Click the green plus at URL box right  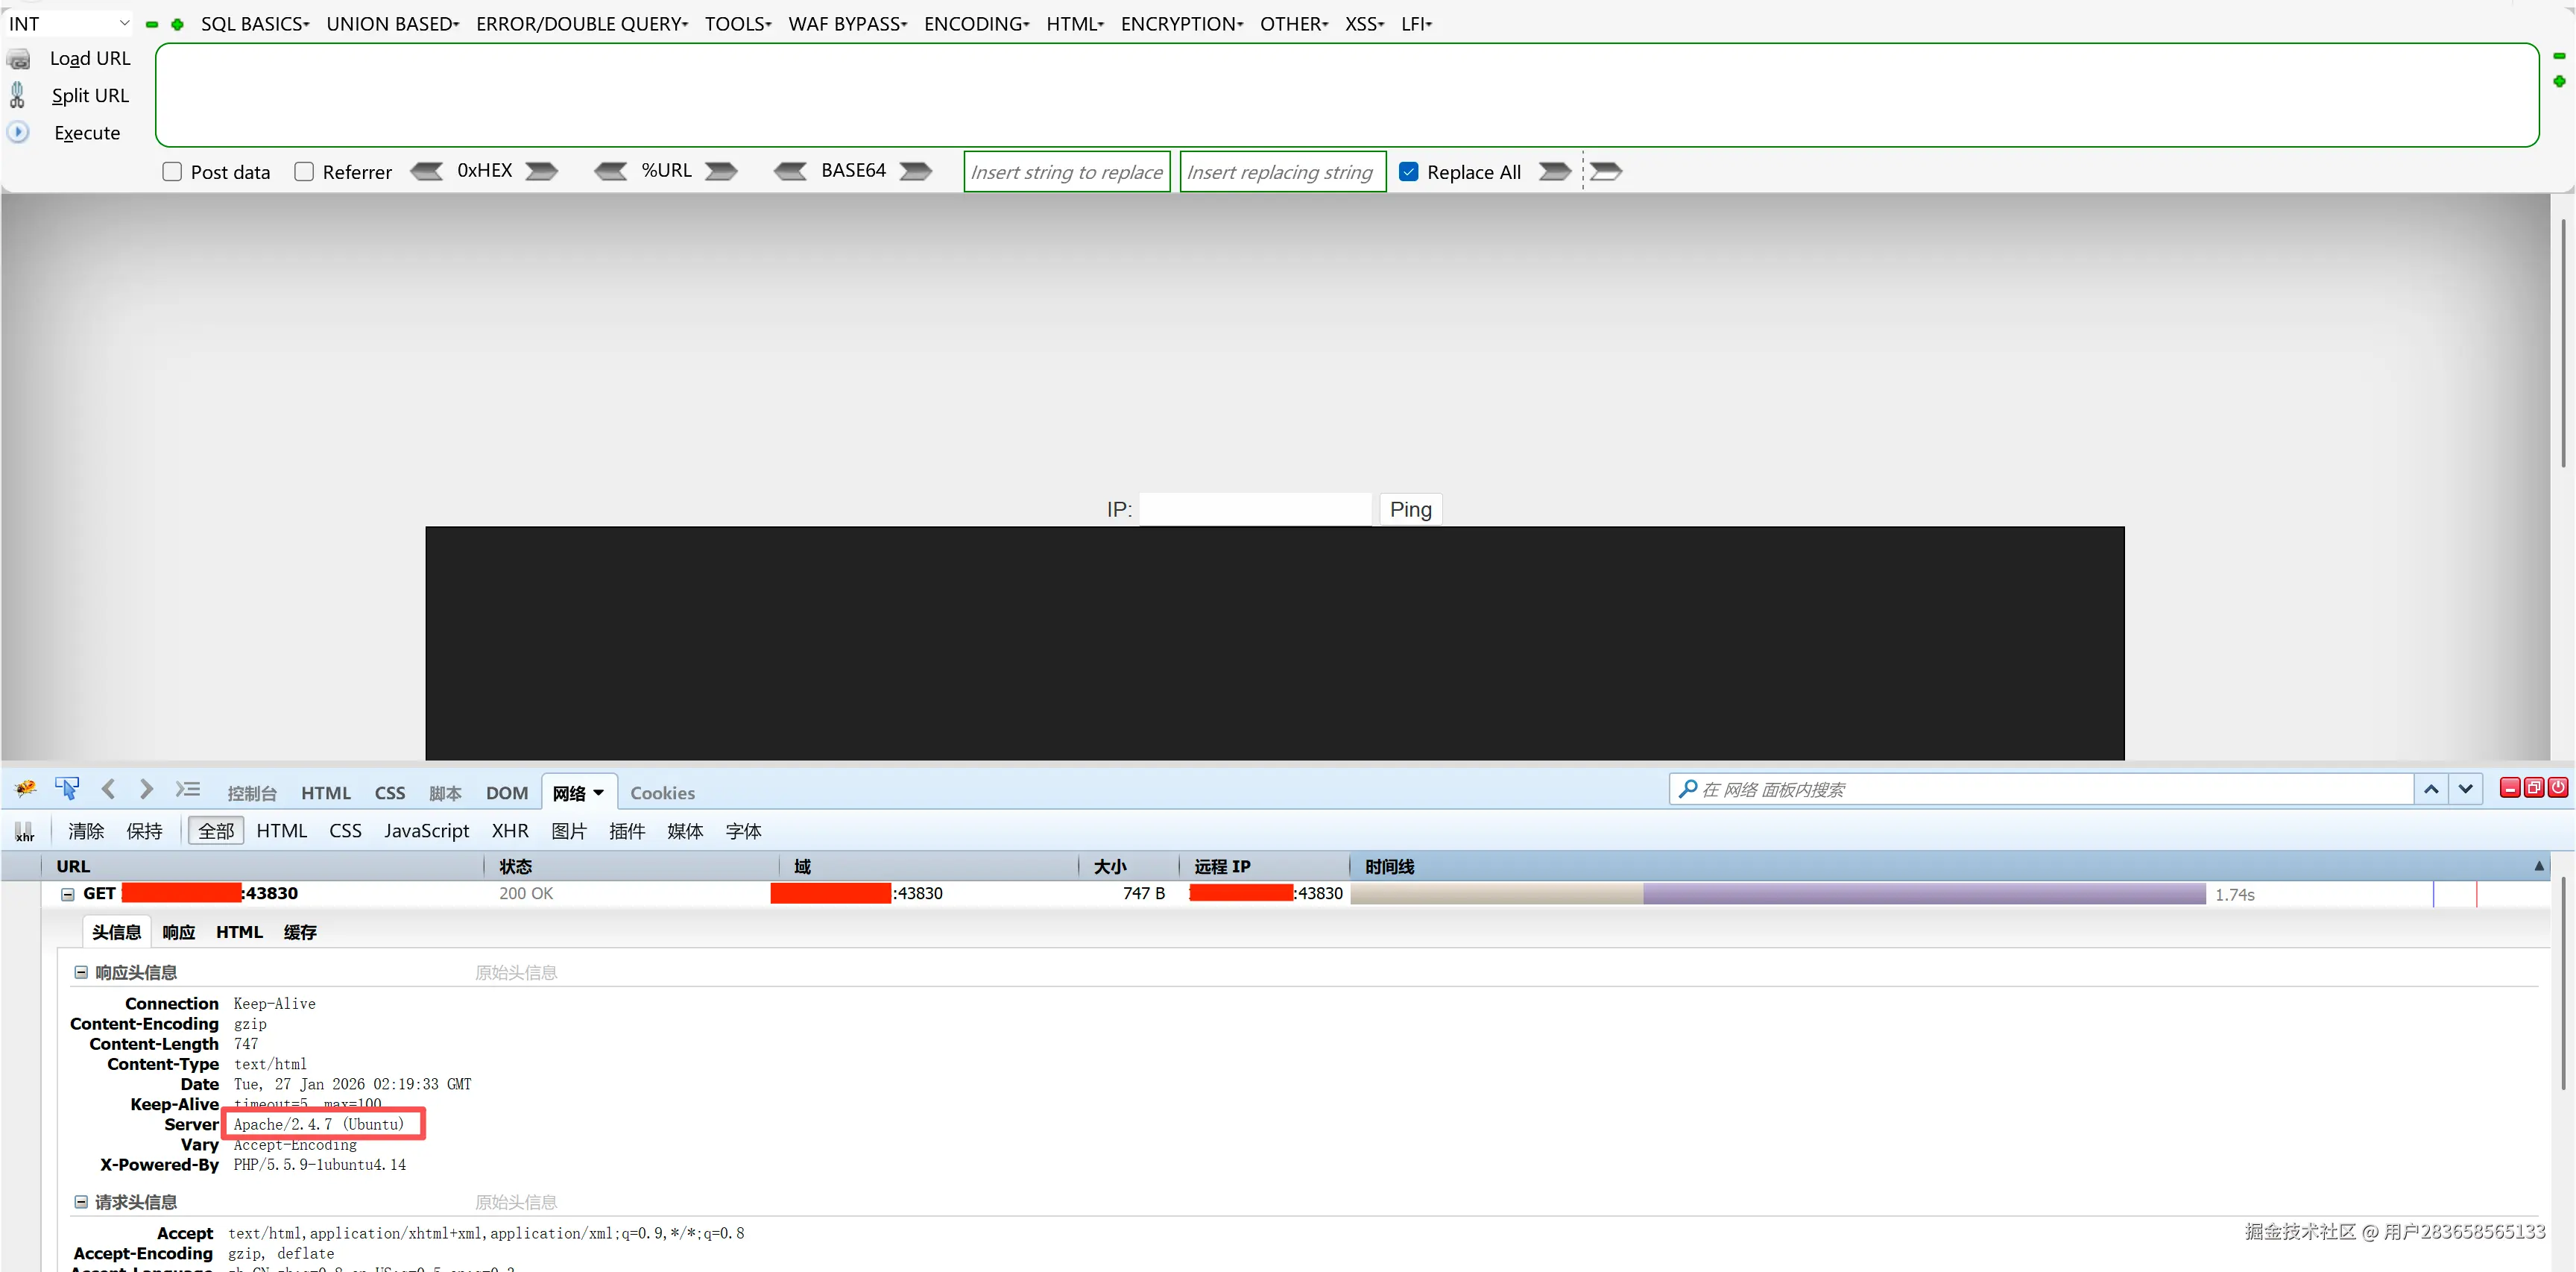point(2560,81)
